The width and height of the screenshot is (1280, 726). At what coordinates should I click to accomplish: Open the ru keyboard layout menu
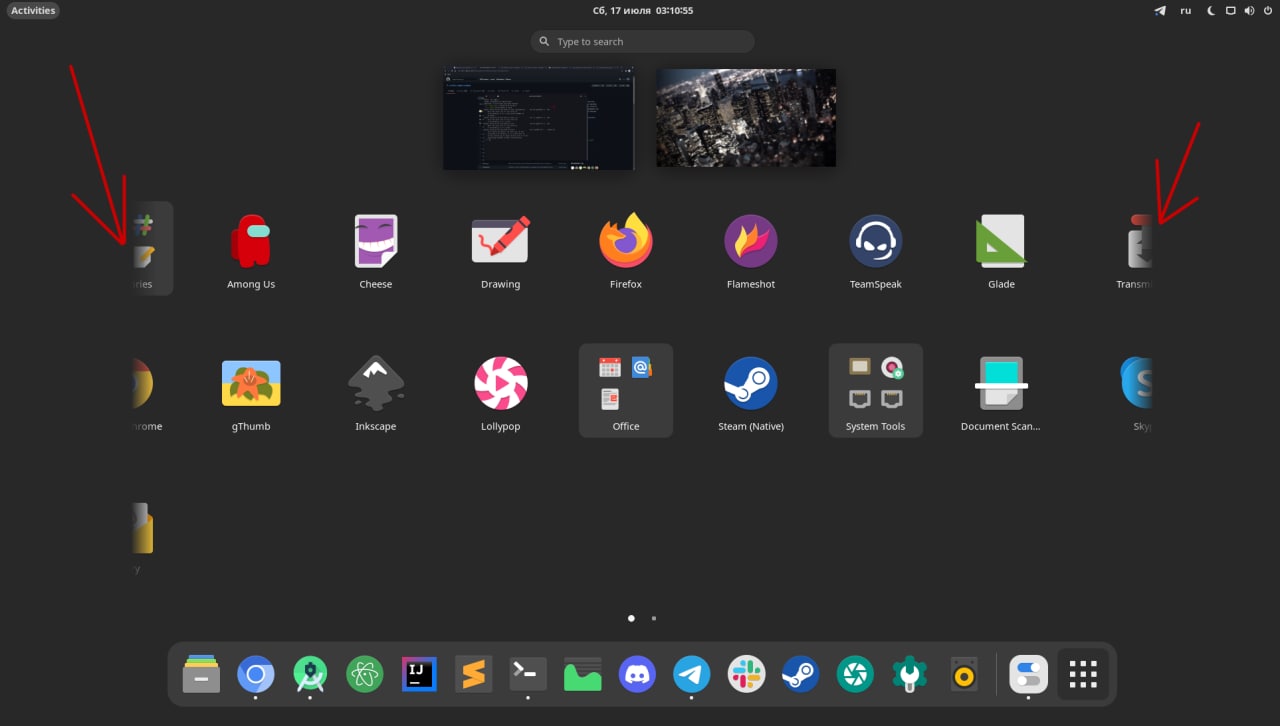(1186, 11)
